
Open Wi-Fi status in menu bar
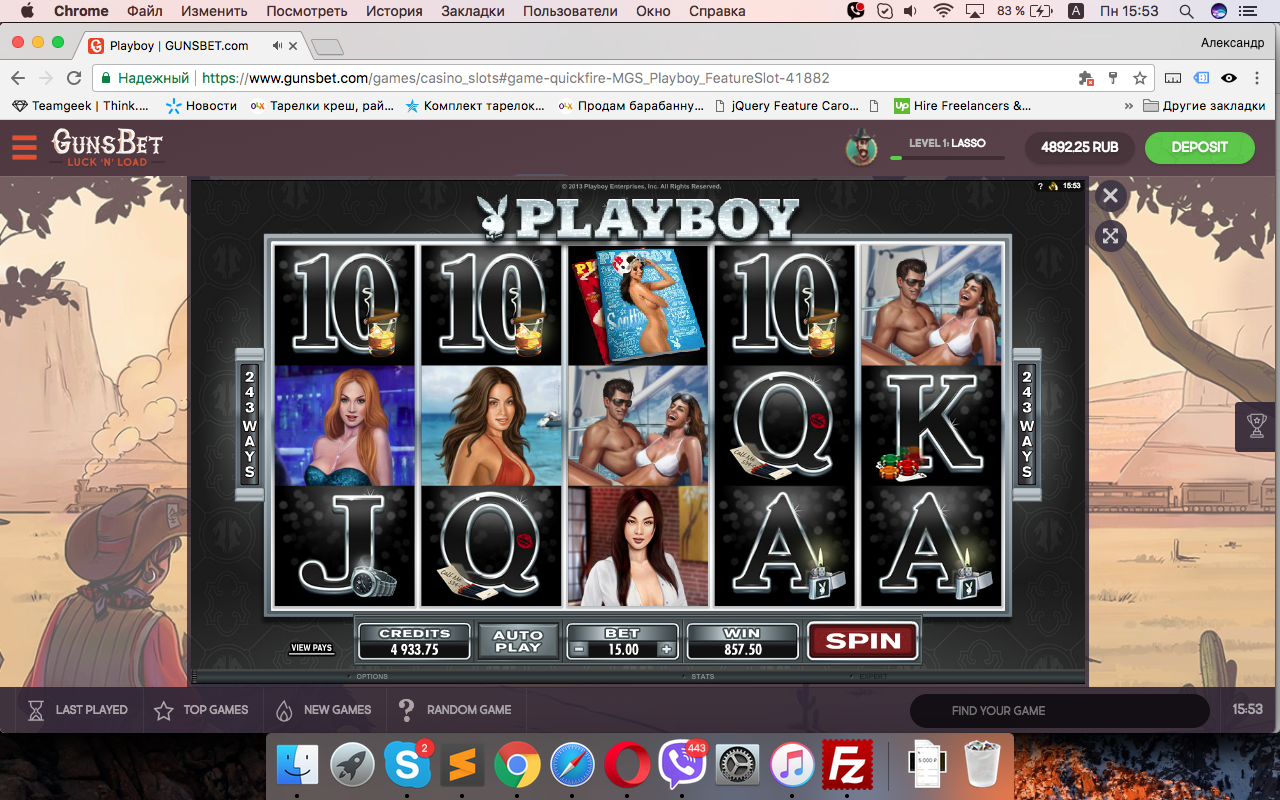tap(943, 11)
